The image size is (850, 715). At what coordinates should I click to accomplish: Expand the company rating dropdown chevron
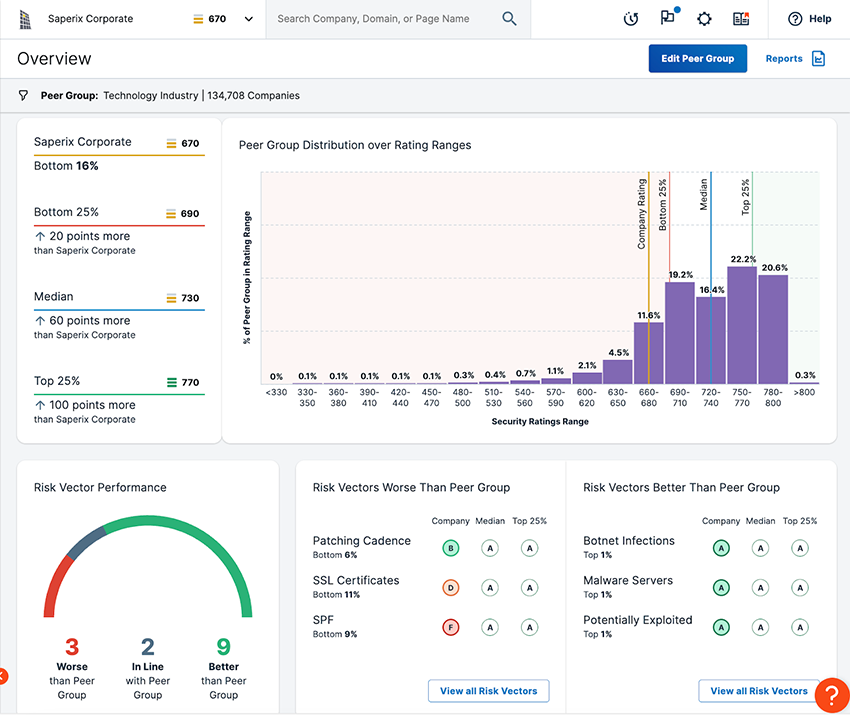pyautogui.click(x=247, y=18)
